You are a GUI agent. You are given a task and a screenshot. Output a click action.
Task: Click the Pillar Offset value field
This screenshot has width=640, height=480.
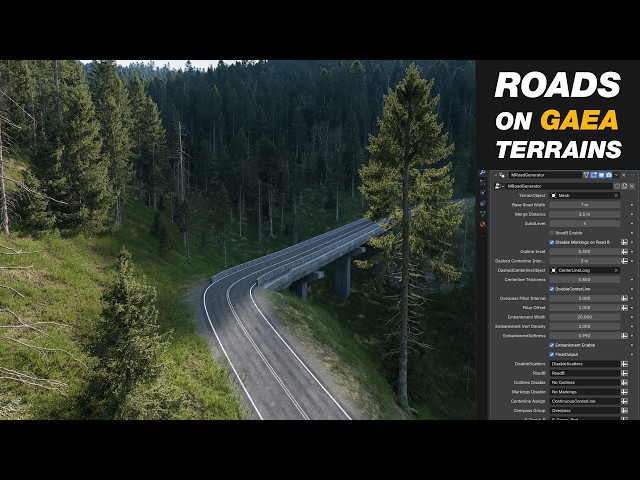pos(584,307)
